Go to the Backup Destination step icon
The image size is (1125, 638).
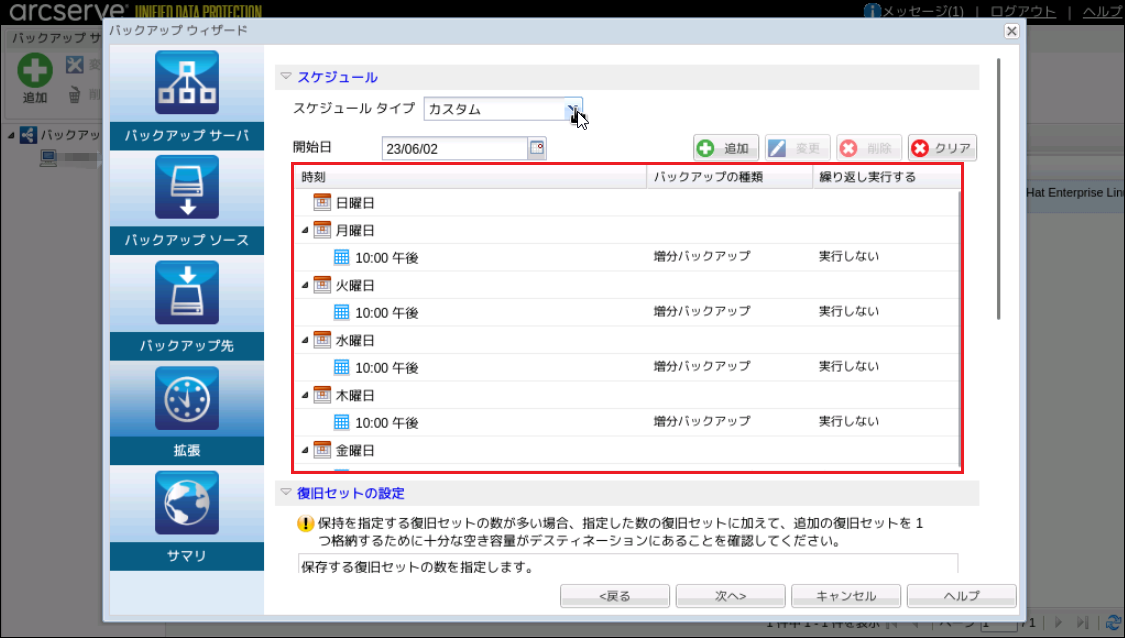click(187, 292)
